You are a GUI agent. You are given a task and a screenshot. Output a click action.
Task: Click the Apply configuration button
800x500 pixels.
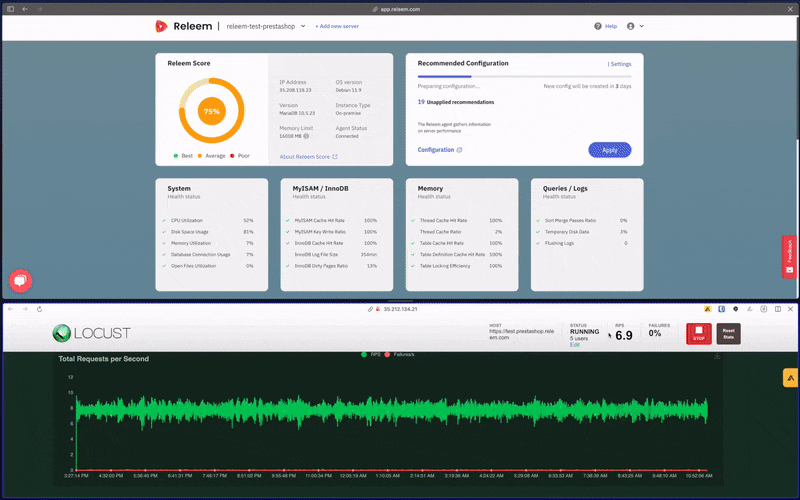(609, 150)
